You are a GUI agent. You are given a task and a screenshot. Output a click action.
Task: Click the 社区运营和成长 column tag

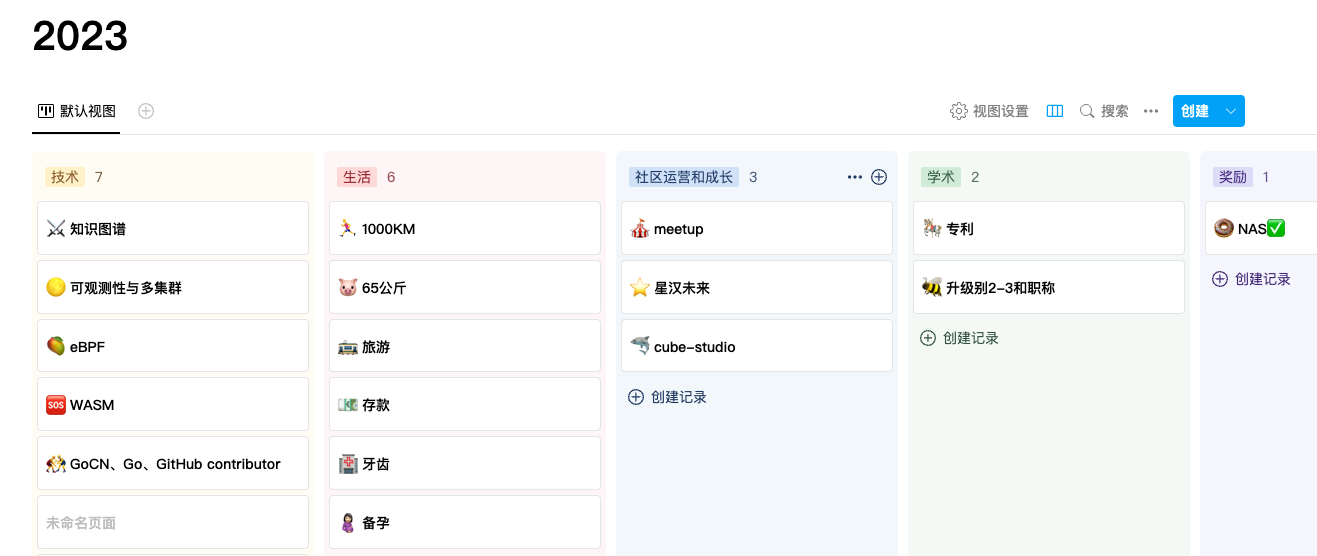pos(684,177)
